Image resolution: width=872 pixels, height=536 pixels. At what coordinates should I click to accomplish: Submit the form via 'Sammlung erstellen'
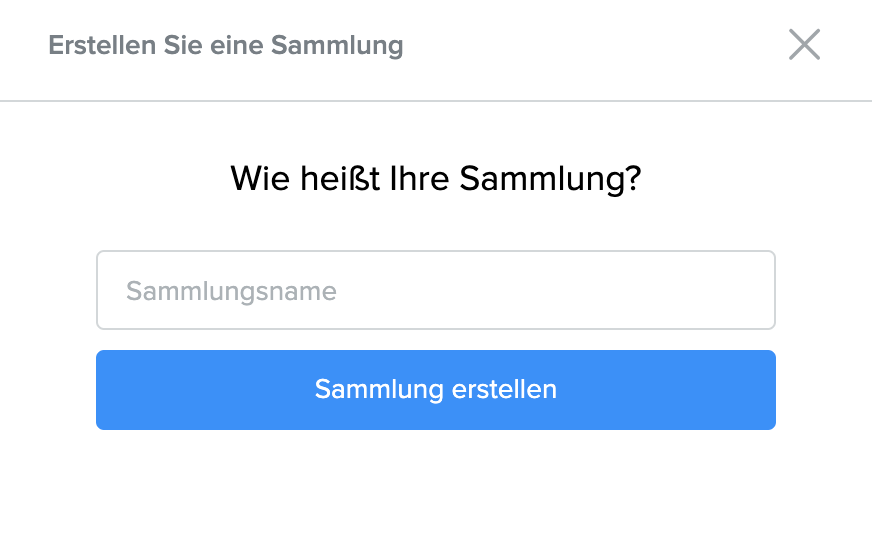tap(435, 389)
